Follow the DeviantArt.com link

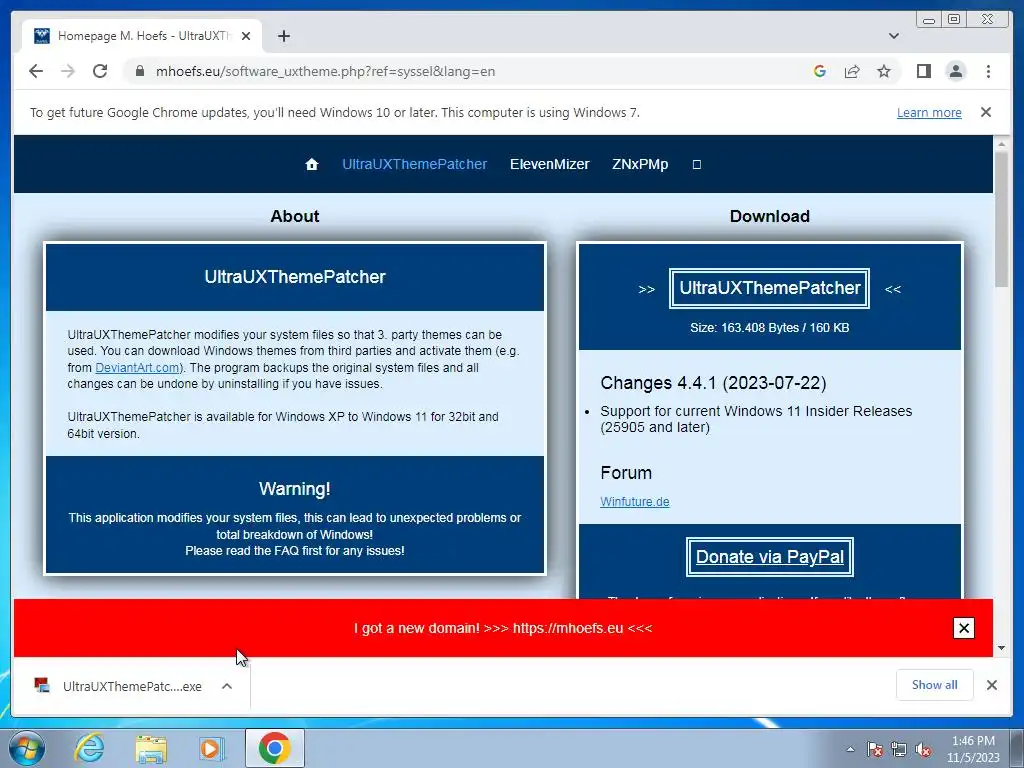point(137,368)
